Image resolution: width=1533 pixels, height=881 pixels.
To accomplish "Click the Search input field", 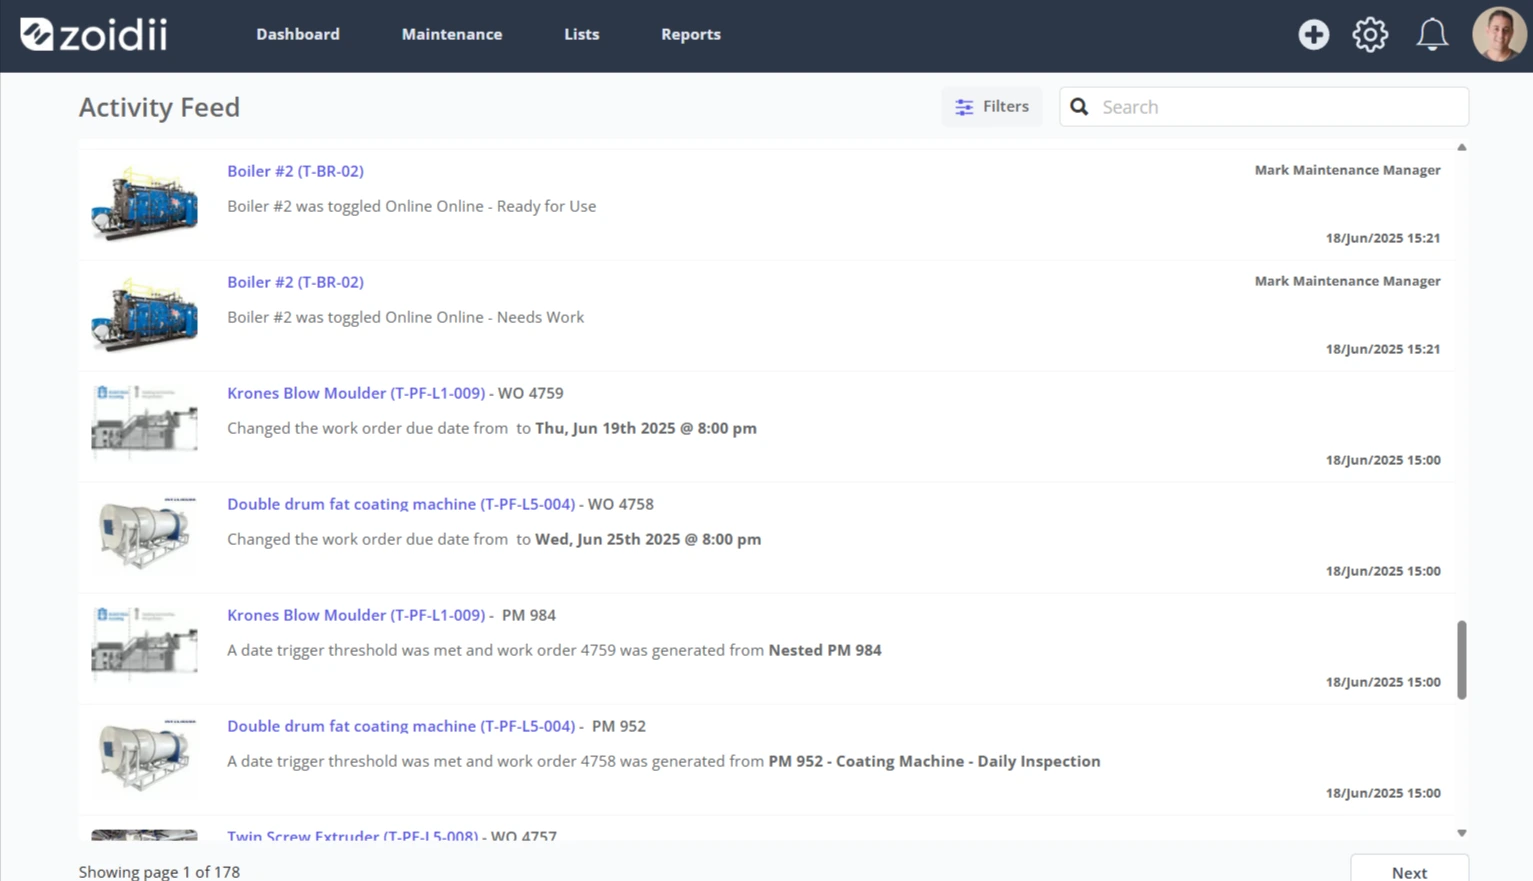I will 1264,107.
